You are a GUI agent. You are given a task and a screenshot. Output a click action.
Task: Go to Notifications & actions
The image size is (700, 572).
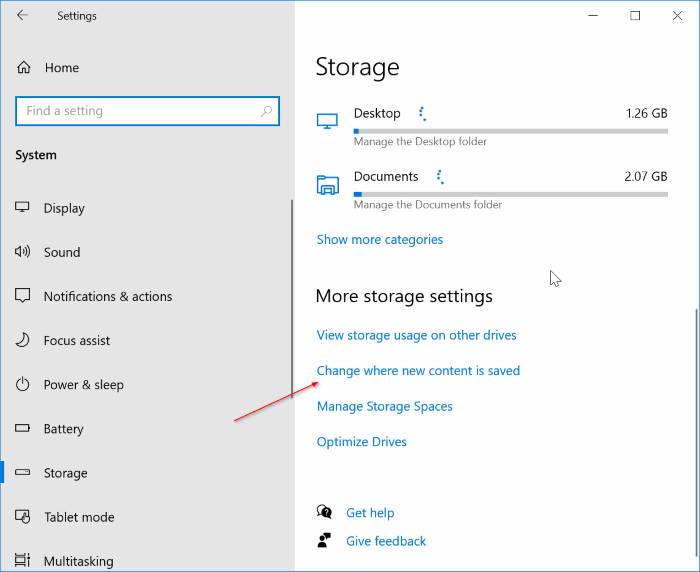click(108, 296)
